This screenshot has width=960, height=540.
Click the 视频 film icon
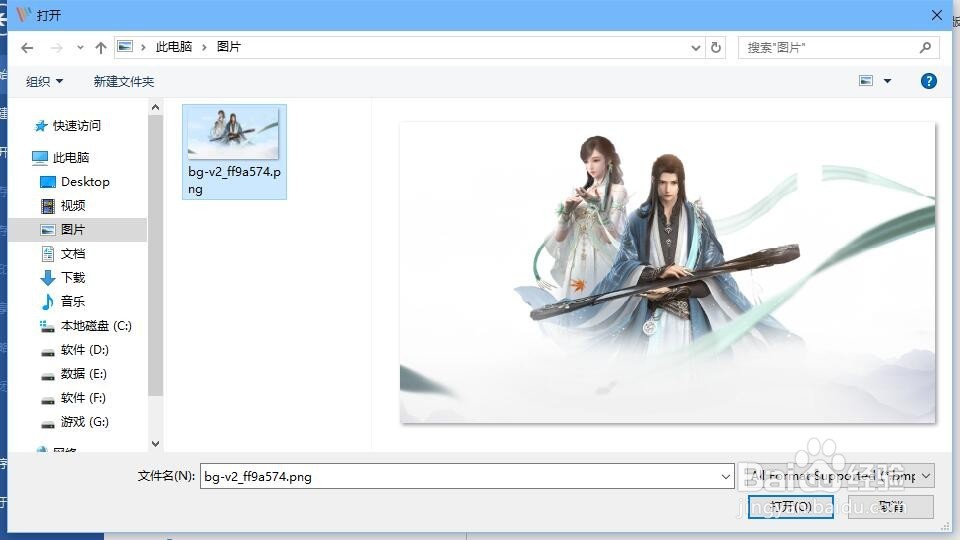pyautogui.click(x=48, y=206)
